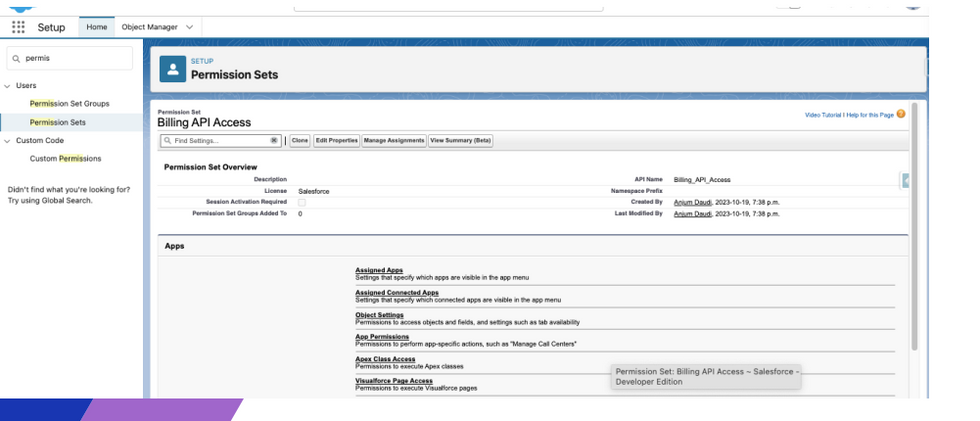The width and height of the screenshot is (980, 421).
Task: Click the Permission Set Overview heading
Action: [x=211, y=167]
